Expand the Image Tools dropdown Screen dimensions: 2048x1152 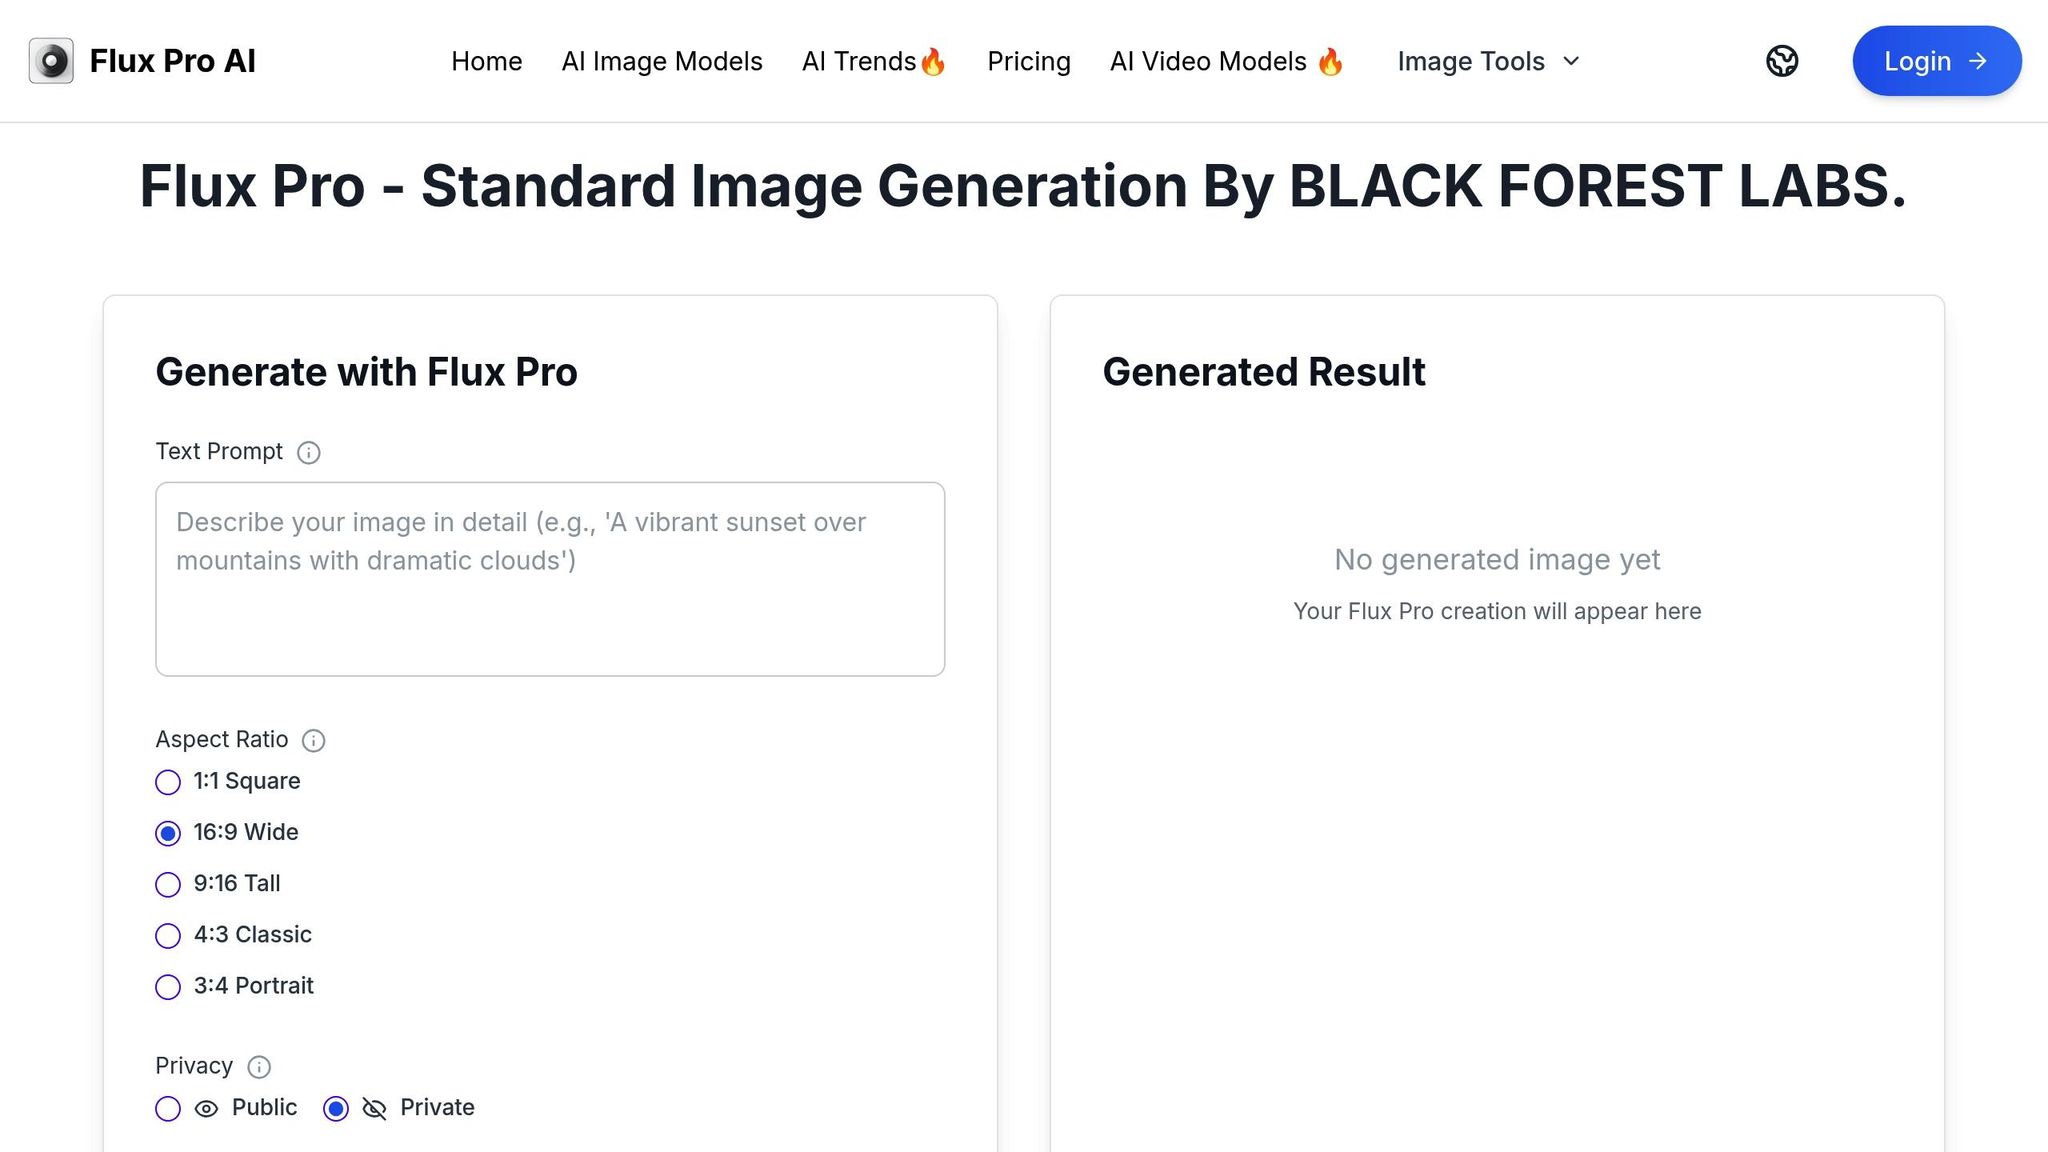point(1488,61)
